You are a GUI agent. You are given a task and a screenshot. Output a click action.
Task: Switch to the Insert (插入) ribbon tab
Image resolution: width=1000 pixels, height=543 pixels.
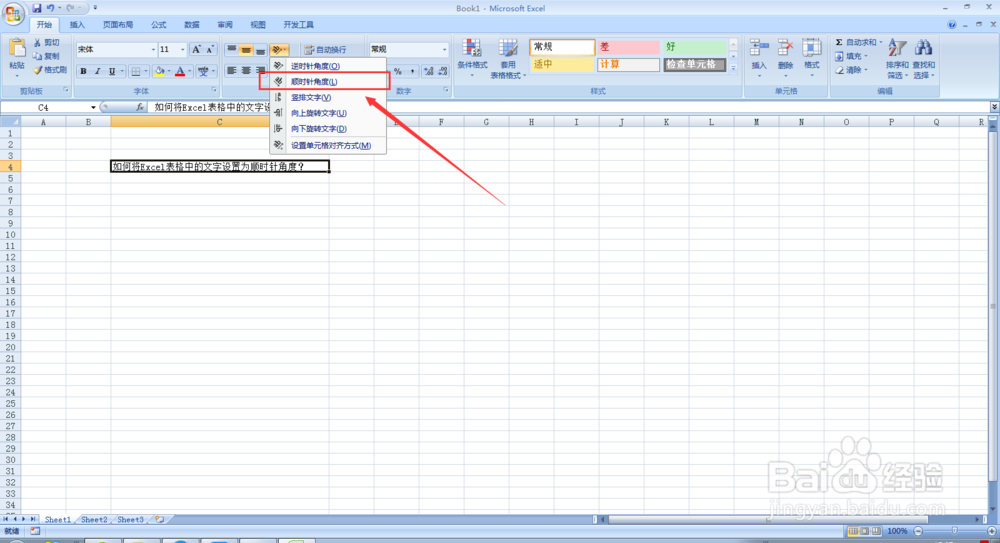[x=77, y=25]
